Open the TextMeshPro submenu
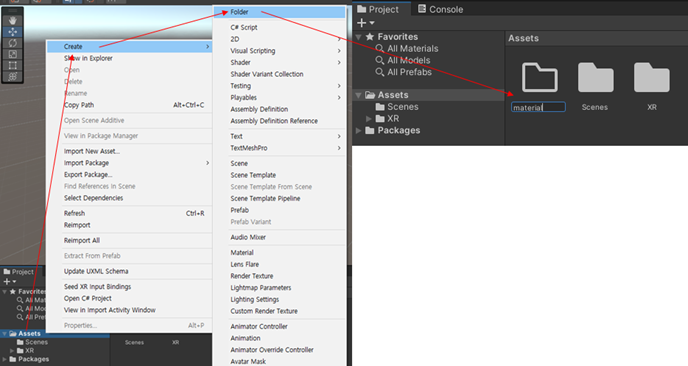688x366 pixels. 280,148
